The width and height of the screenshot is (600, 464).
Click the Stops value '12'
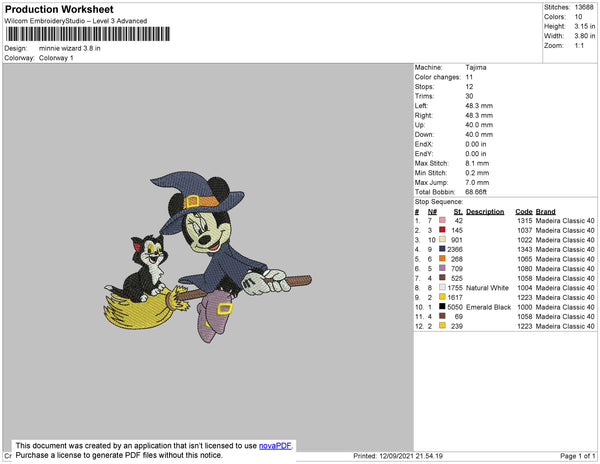469,87
